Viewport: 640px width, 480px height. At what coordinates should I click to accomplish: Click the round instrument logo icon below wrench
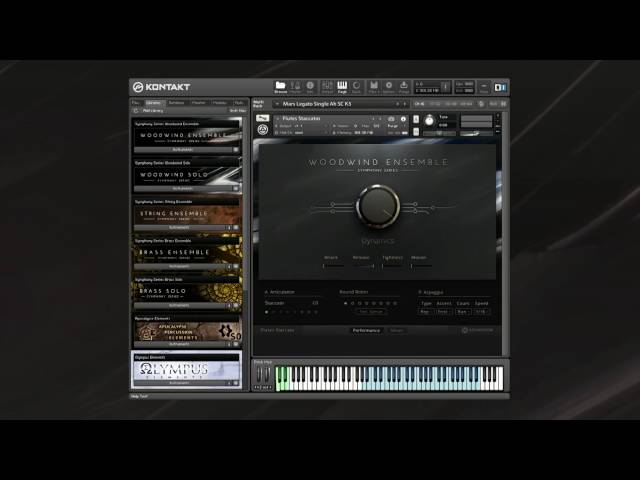click(x=263, y=130)
